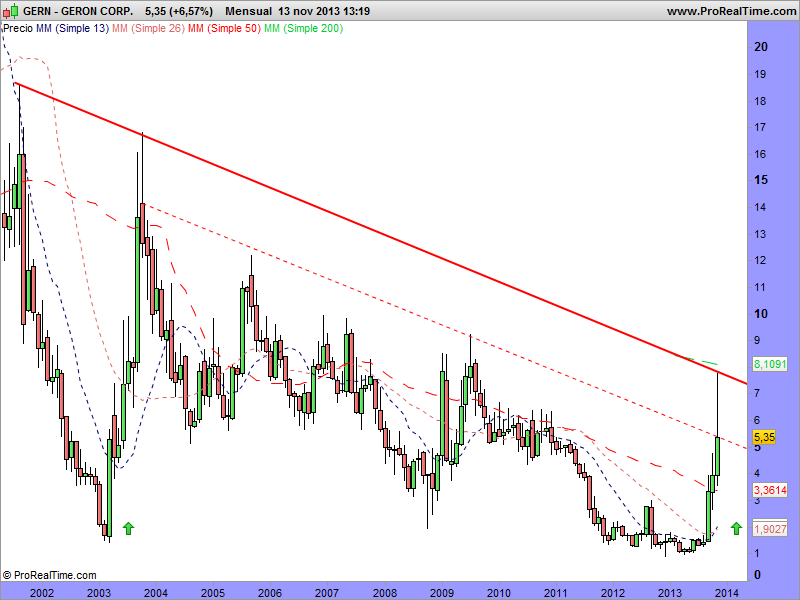Click the 2014 year label
The width and height of the screenshot is (800, 600).
tap(727, 592)
